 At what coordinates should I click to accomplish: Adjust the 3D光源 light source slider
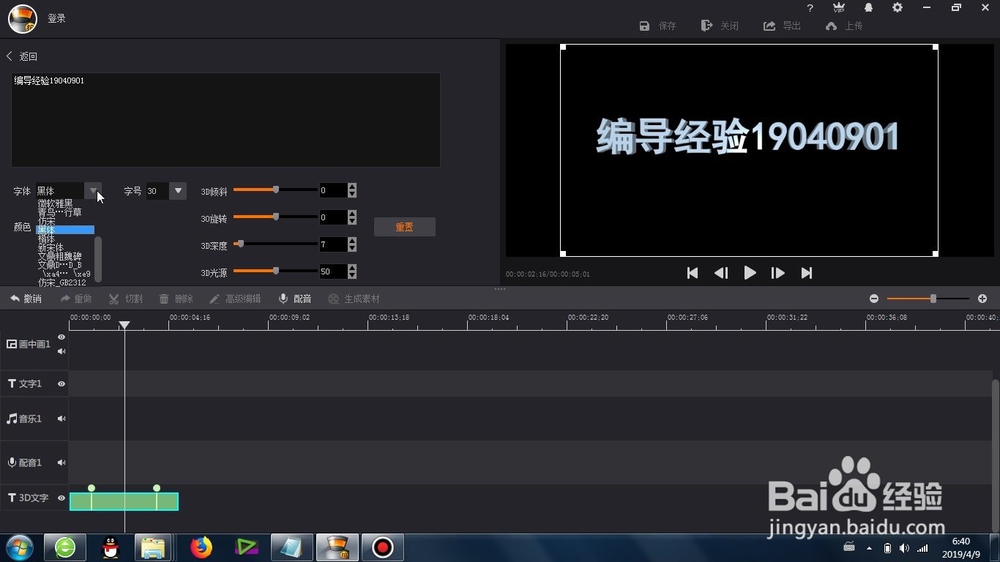point(276,271)
